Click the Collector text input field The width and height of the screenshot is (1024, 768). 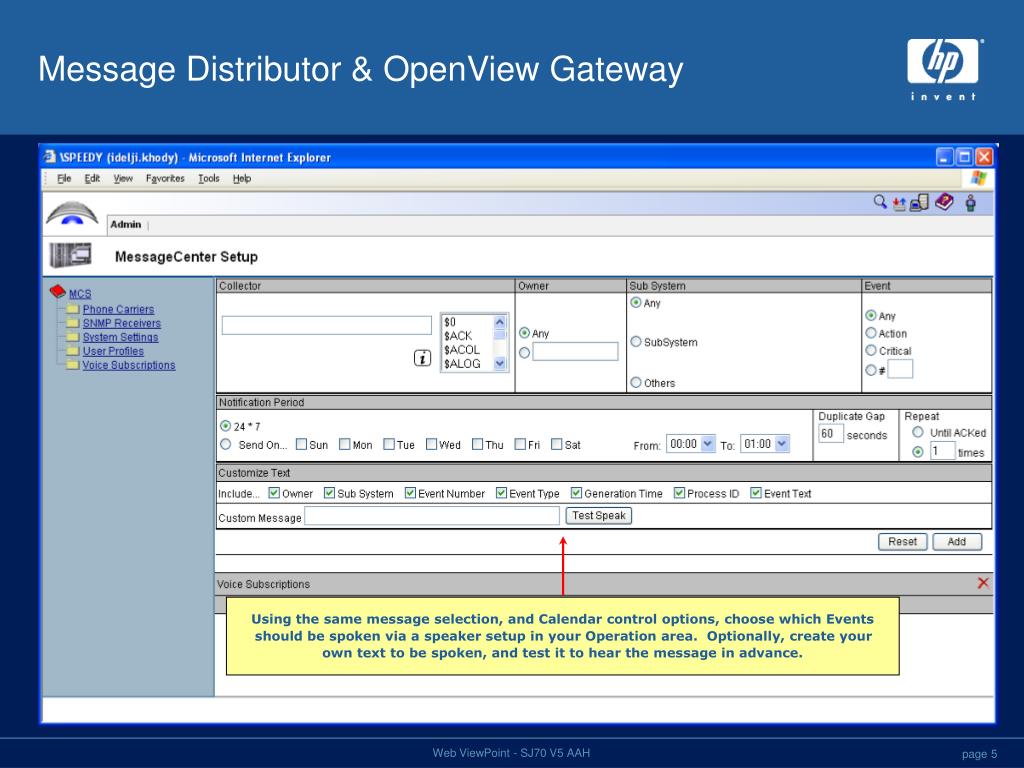(327, 325)
